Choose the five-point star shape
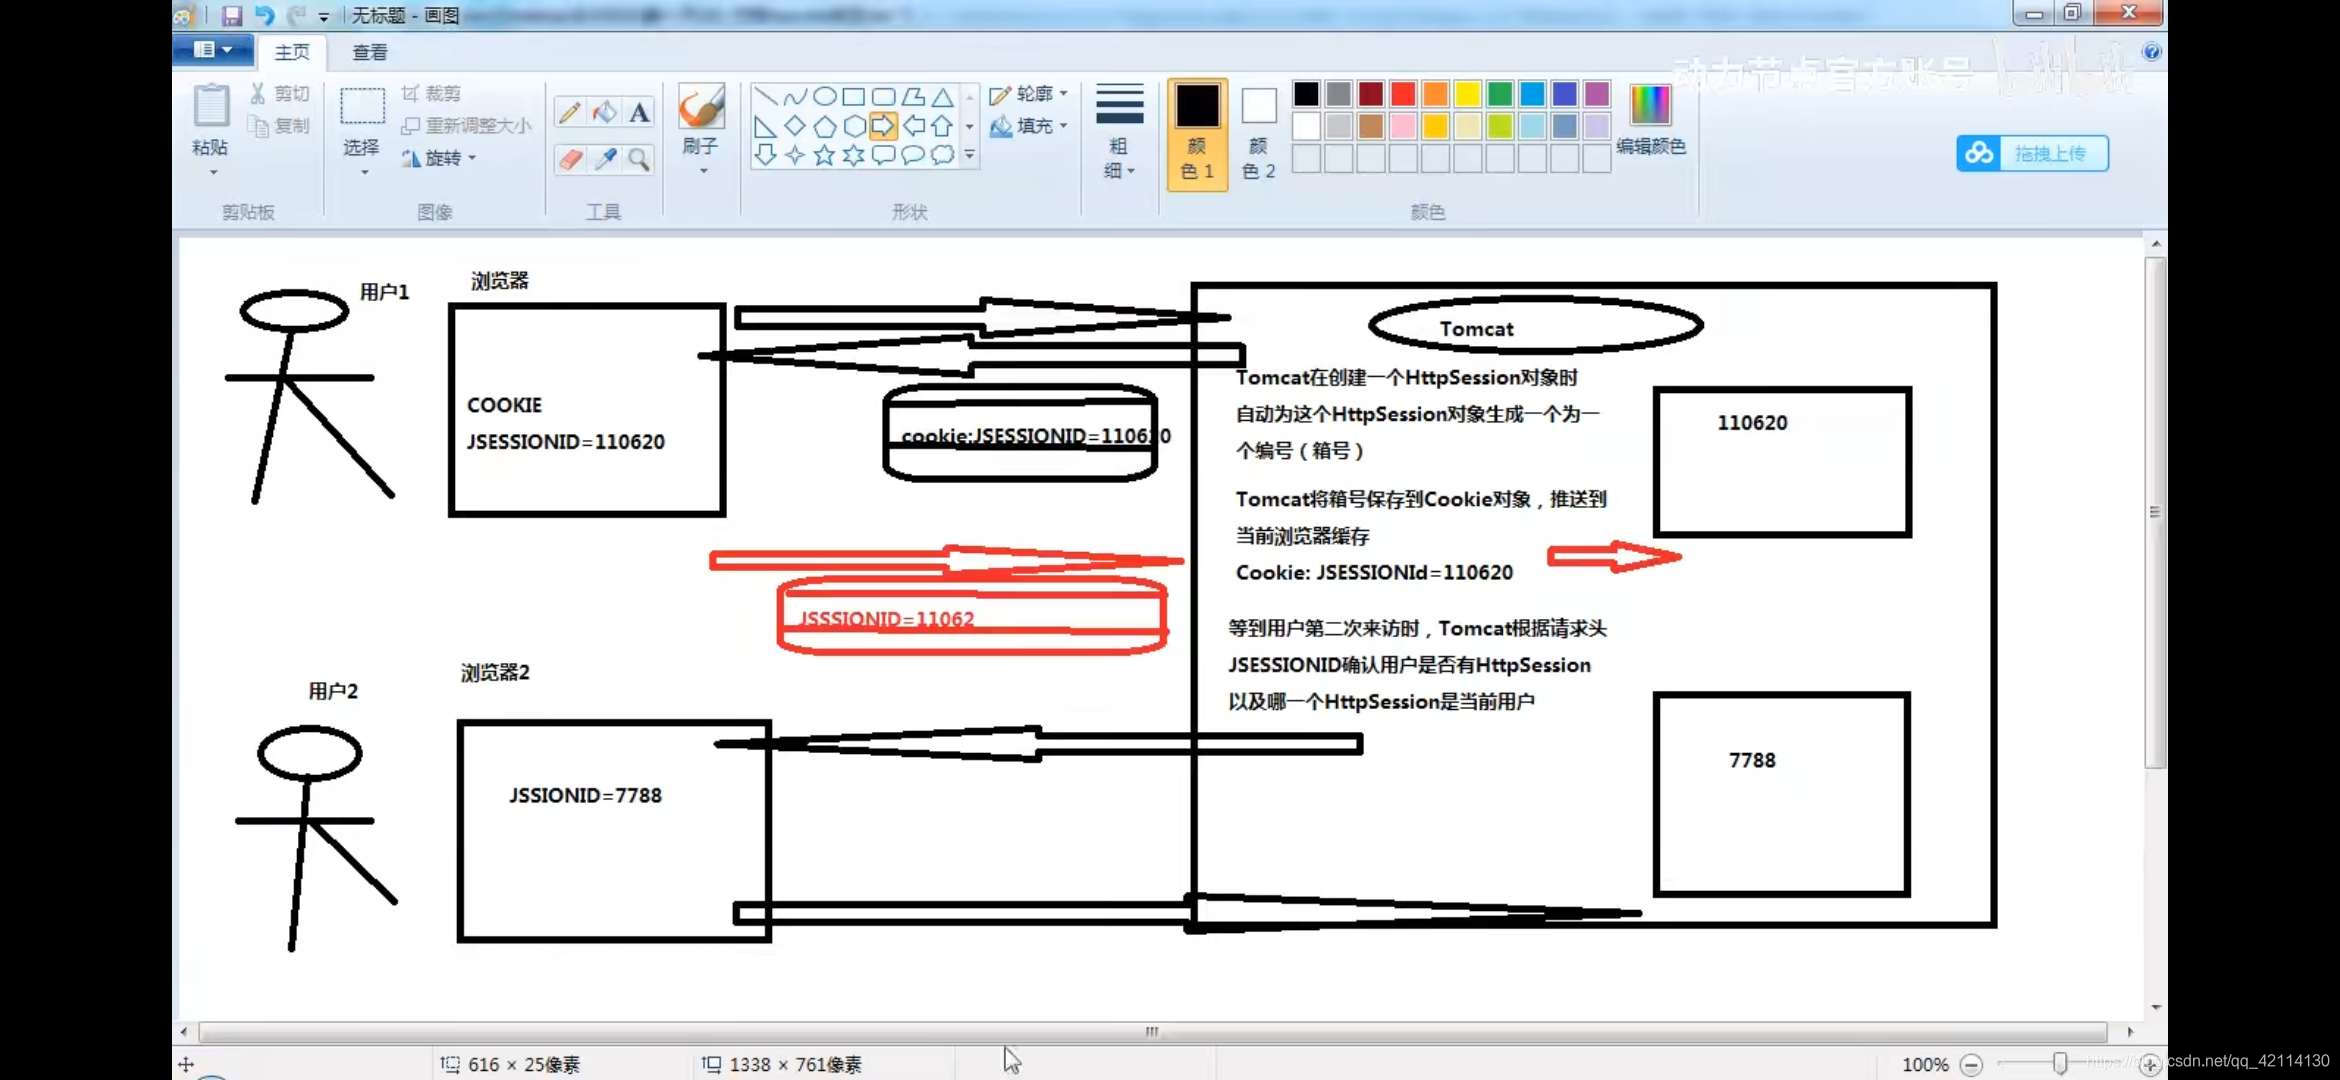This screenshot has height=1080, width=2340. [824, 155]
